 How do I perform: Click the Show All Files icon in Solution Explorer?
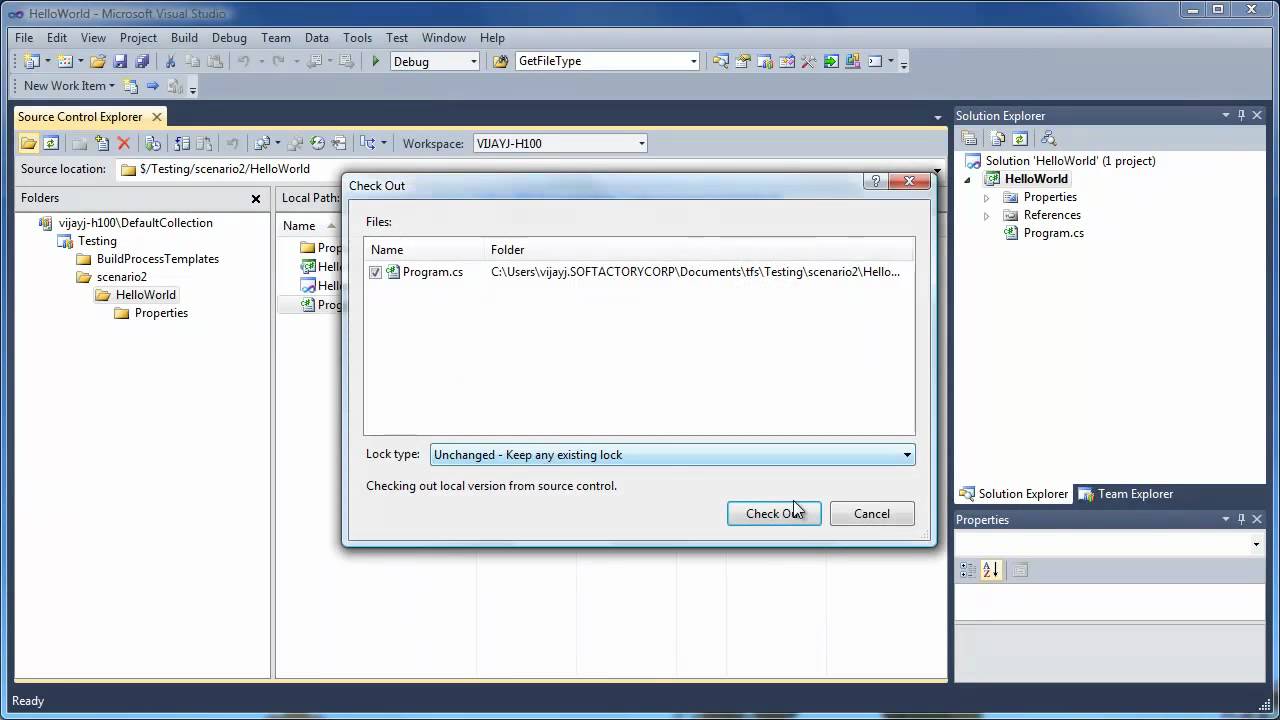point(997,139)
